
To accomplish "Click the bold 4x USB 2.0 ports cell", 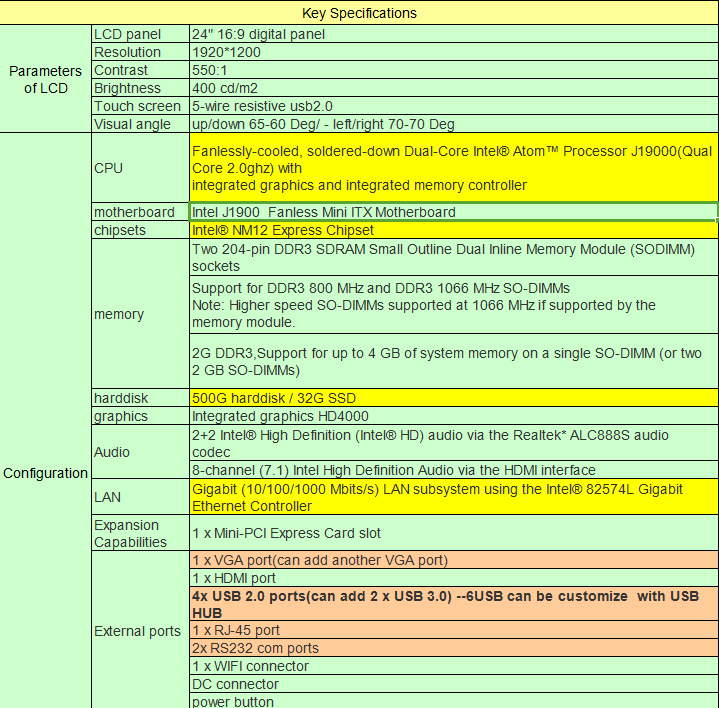I will (x=454, y=604).
